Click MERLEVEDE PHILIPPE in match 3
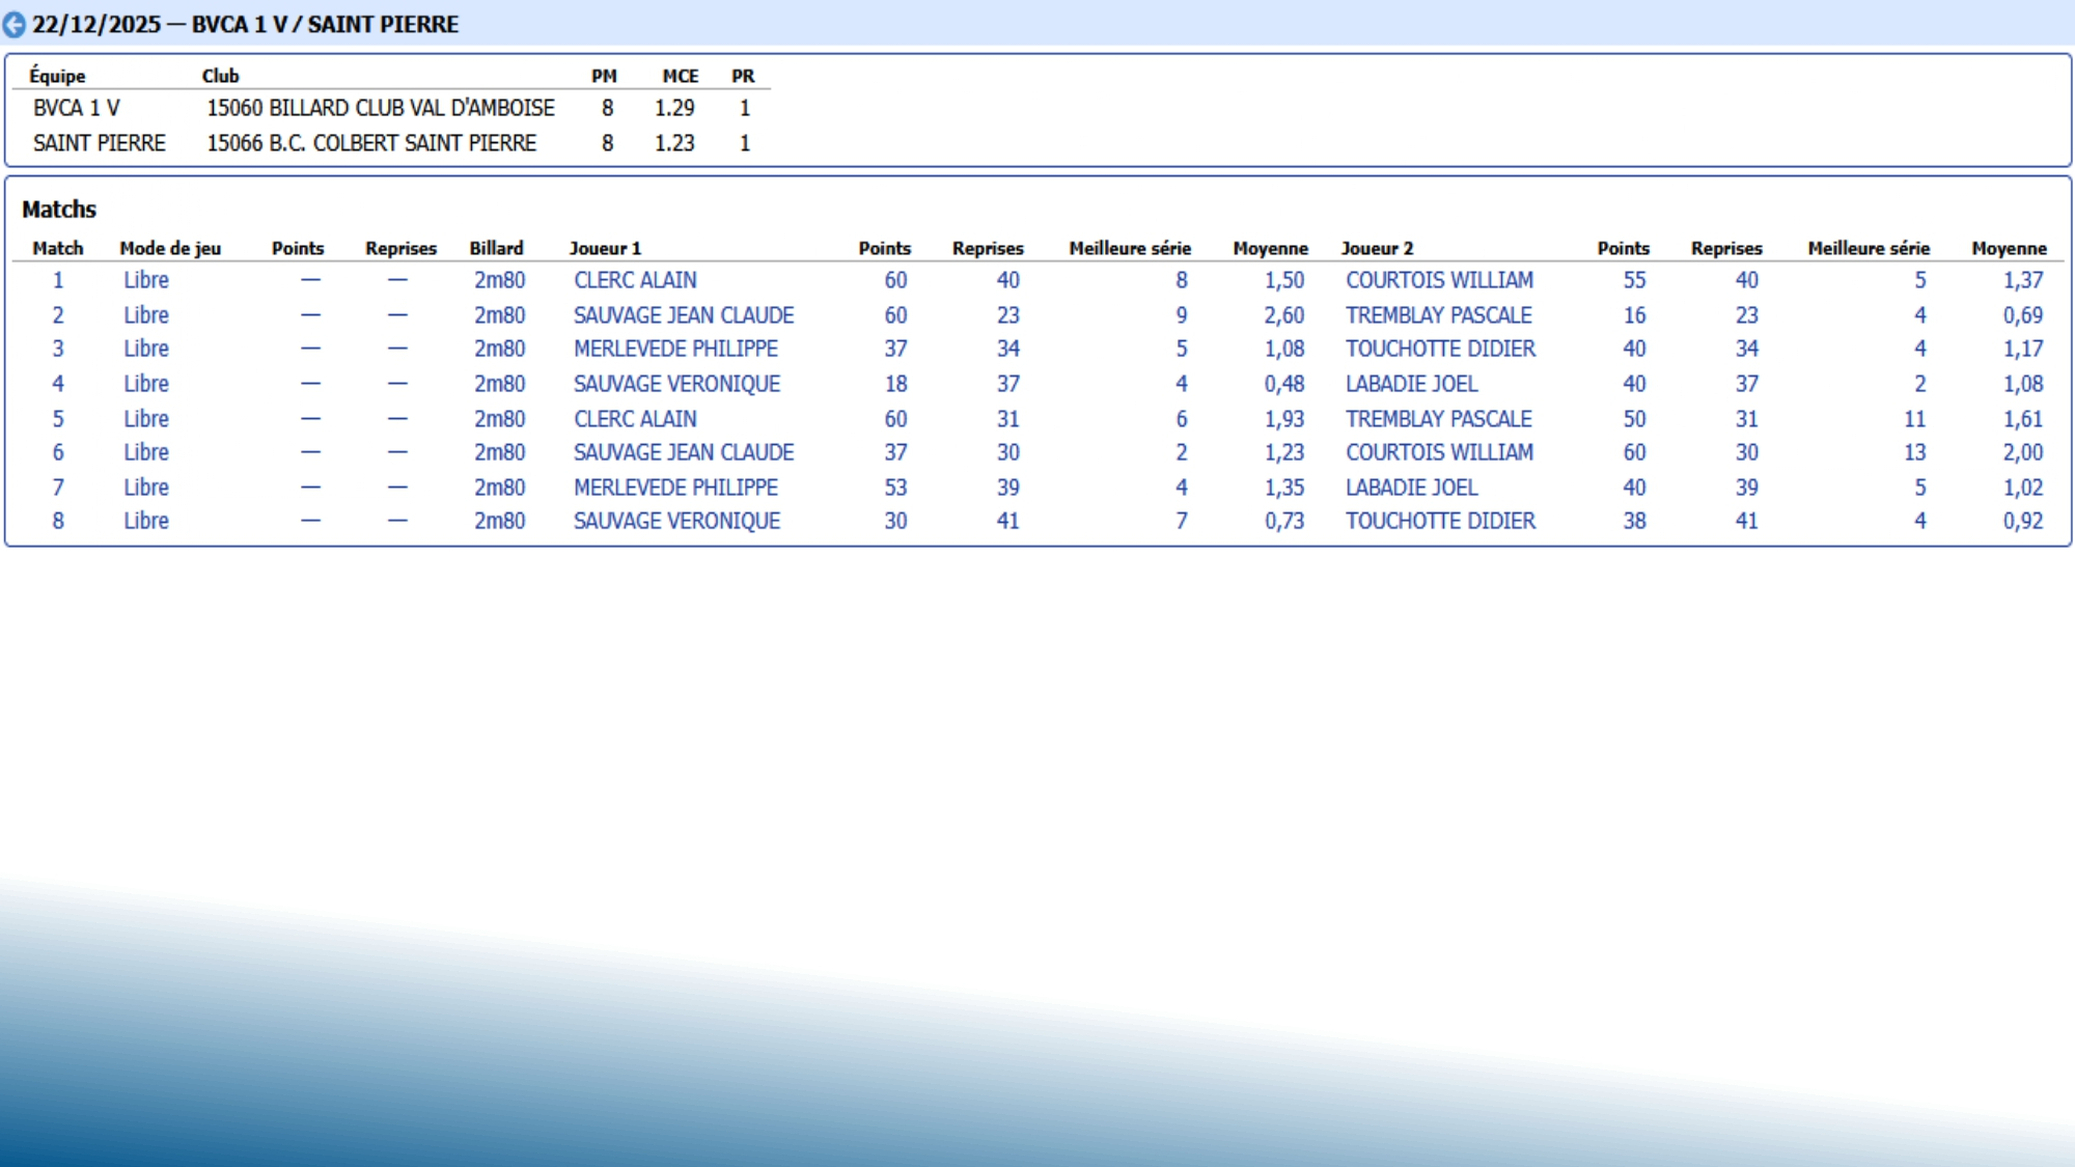 tap(675, 349)
